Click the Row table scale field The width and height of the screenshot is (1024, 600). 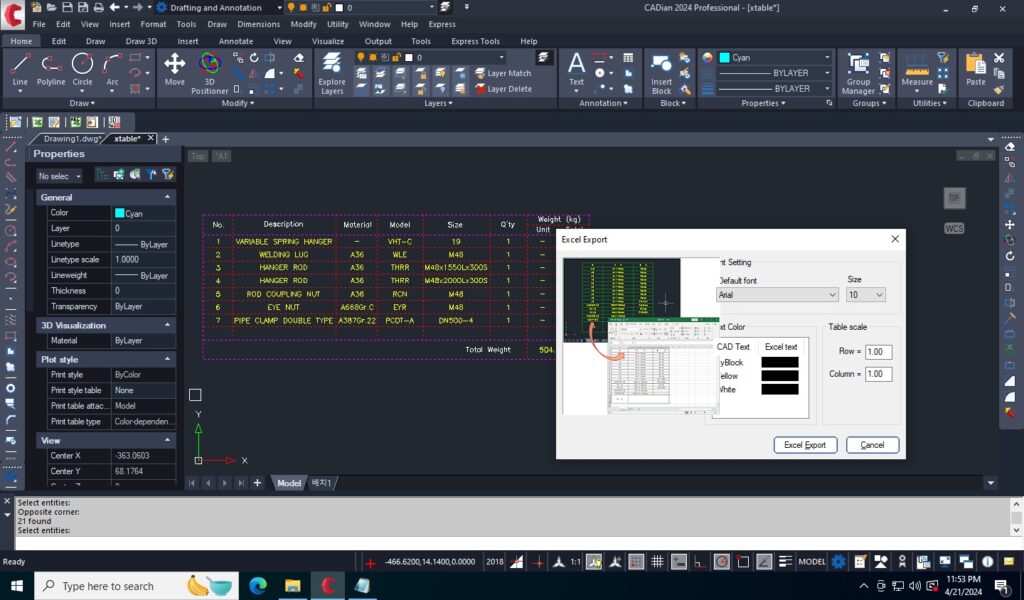pyautogui.click(x=878, y=352)
